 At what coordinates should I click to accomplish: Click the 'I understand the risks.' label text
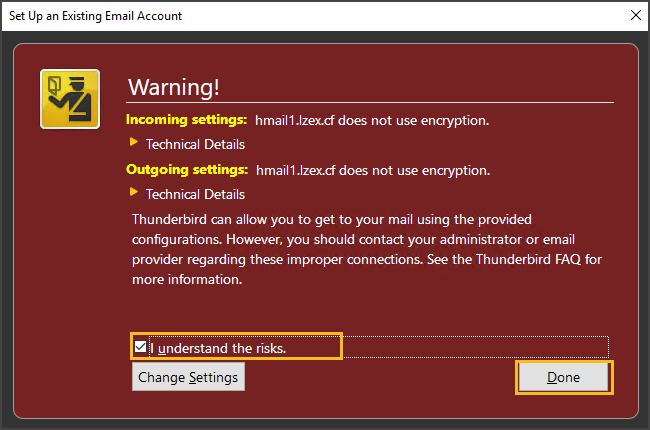(218, 348)
